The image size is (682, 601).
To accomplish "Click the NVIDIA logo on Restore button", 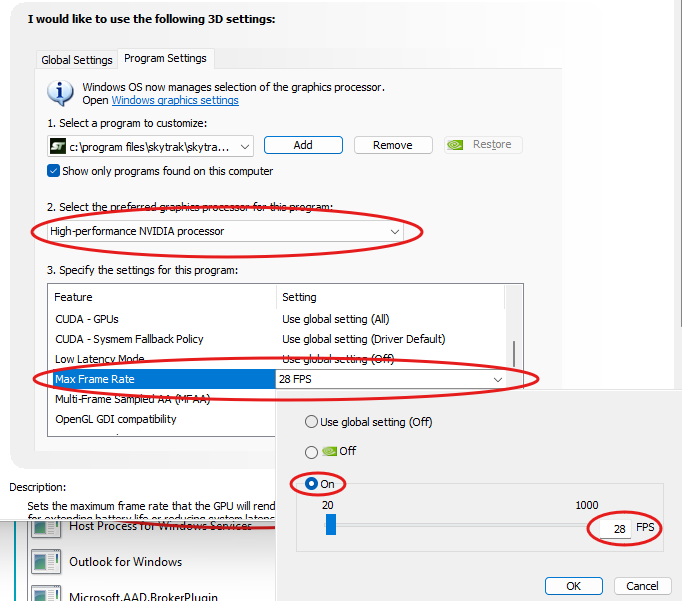I will pyautogui.click(x=456, y=145).
